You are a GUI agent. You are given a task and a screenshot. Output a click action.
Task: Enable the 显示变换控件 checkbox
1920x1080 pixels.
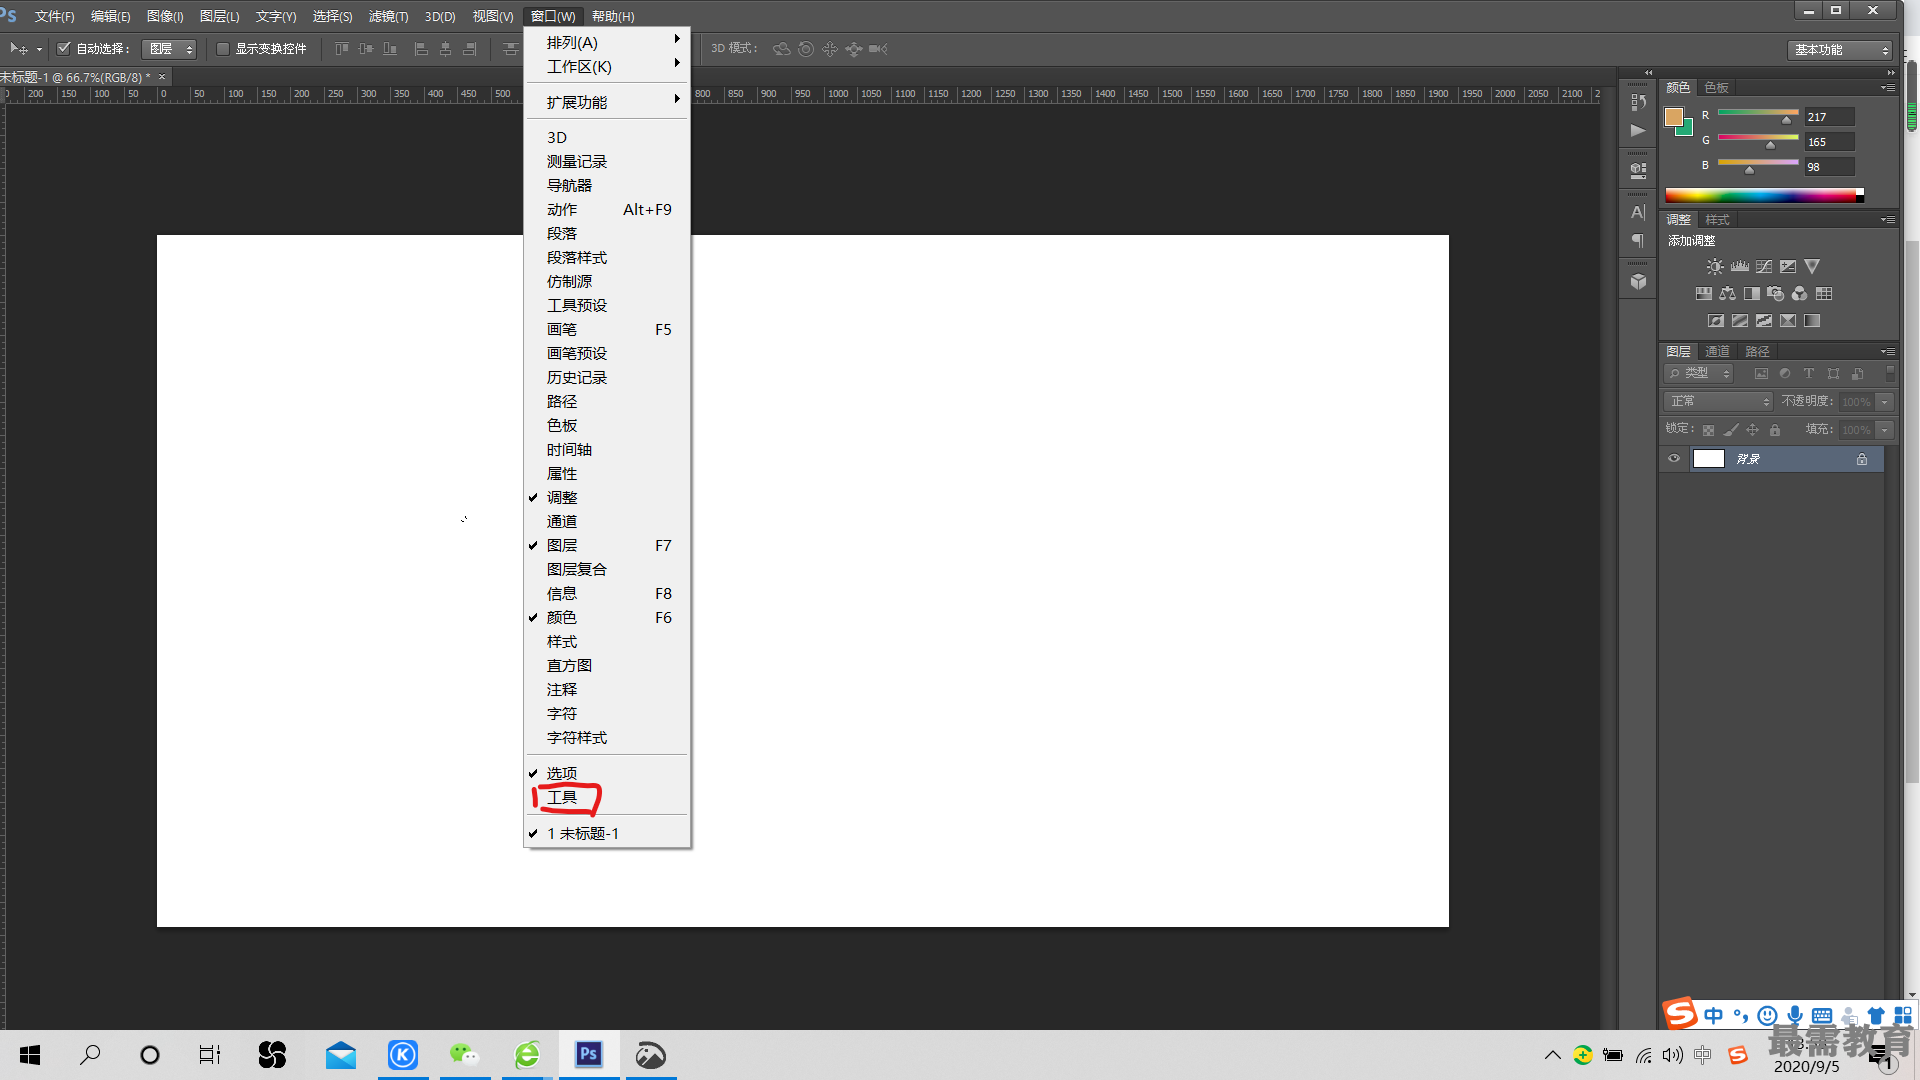[x=223, y=48]
